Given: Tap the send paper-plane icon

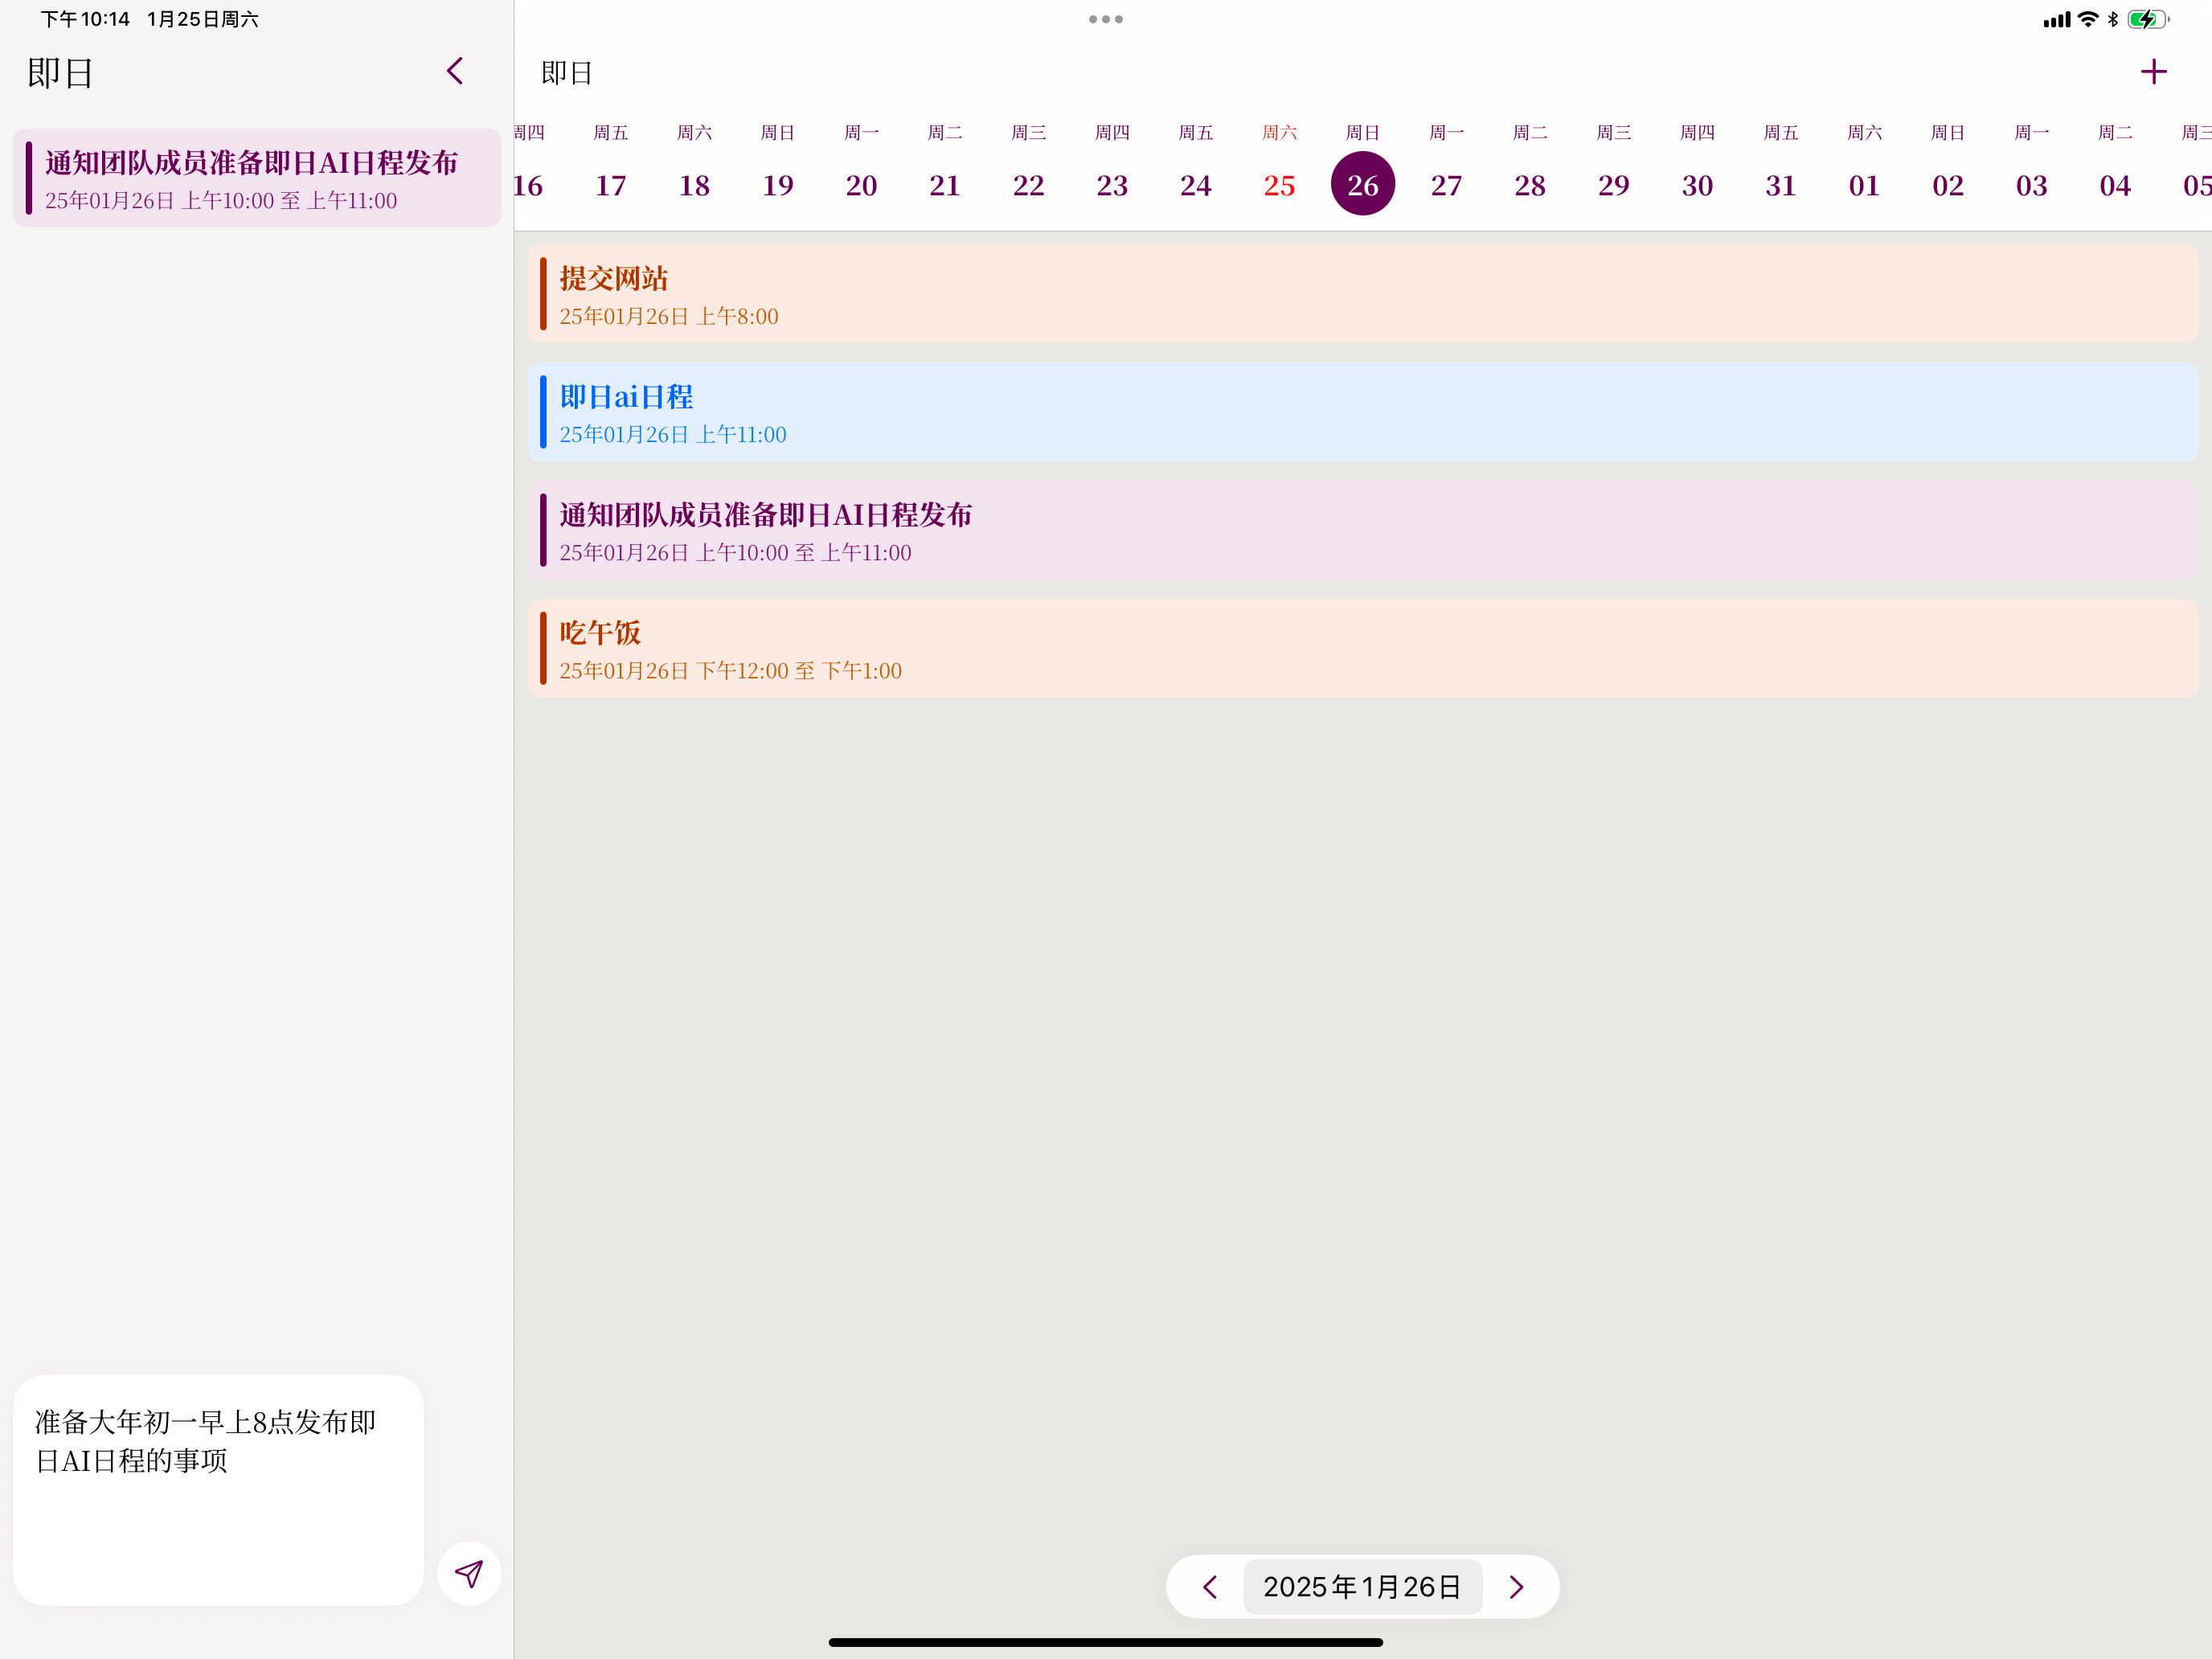Looking at the screenshot, I should (468, 1573).
